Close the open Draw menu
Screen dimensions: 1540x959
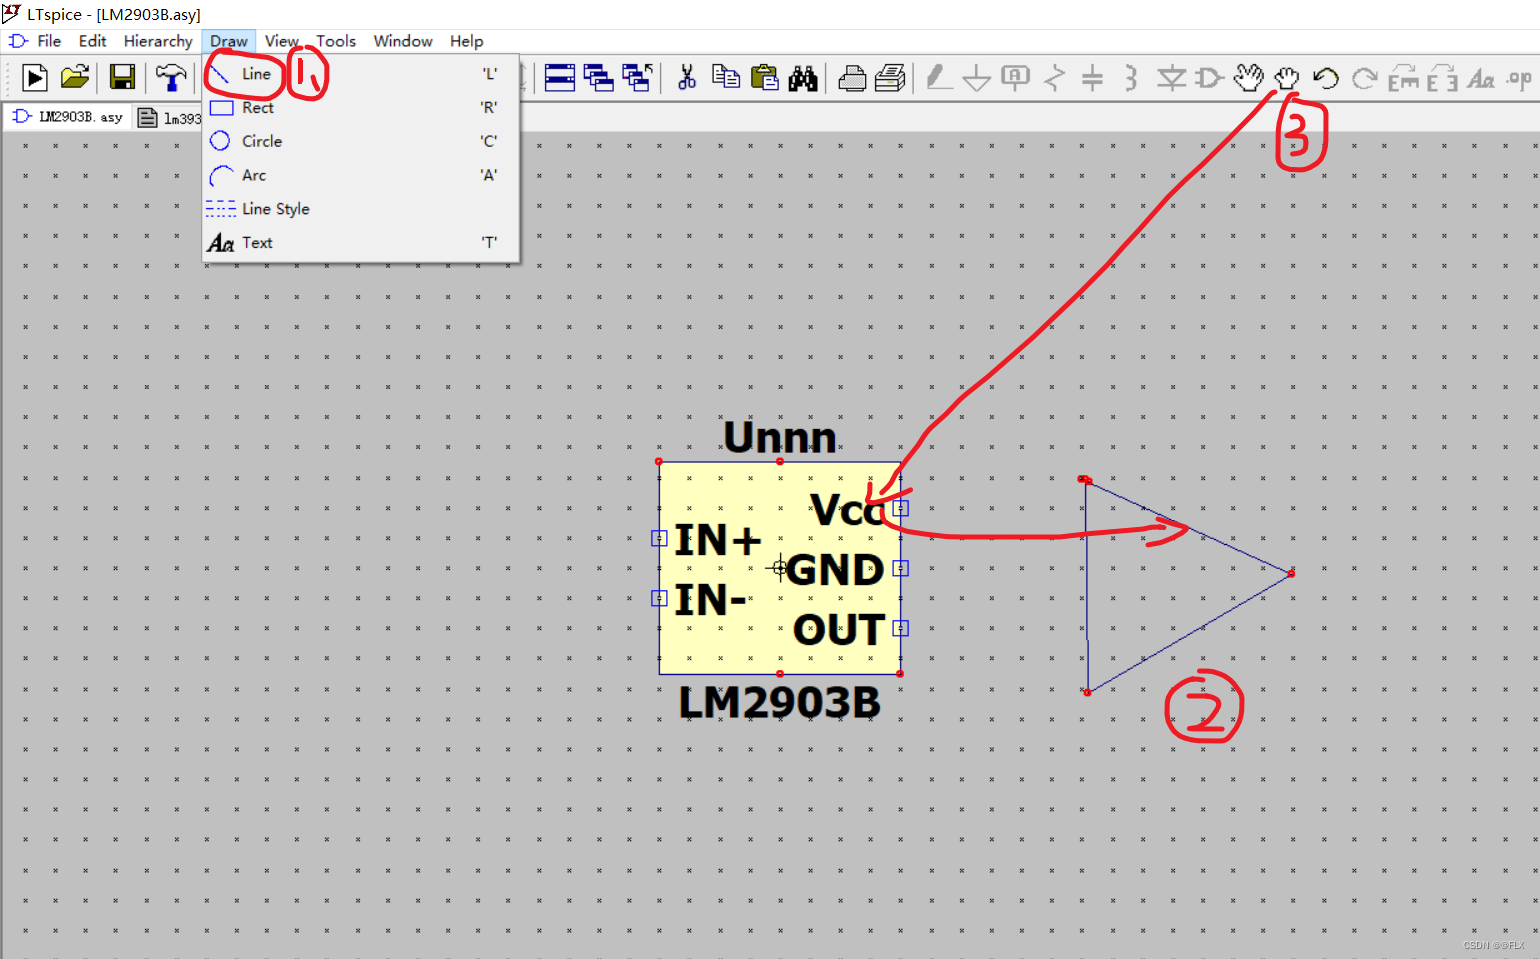[229, 41]
